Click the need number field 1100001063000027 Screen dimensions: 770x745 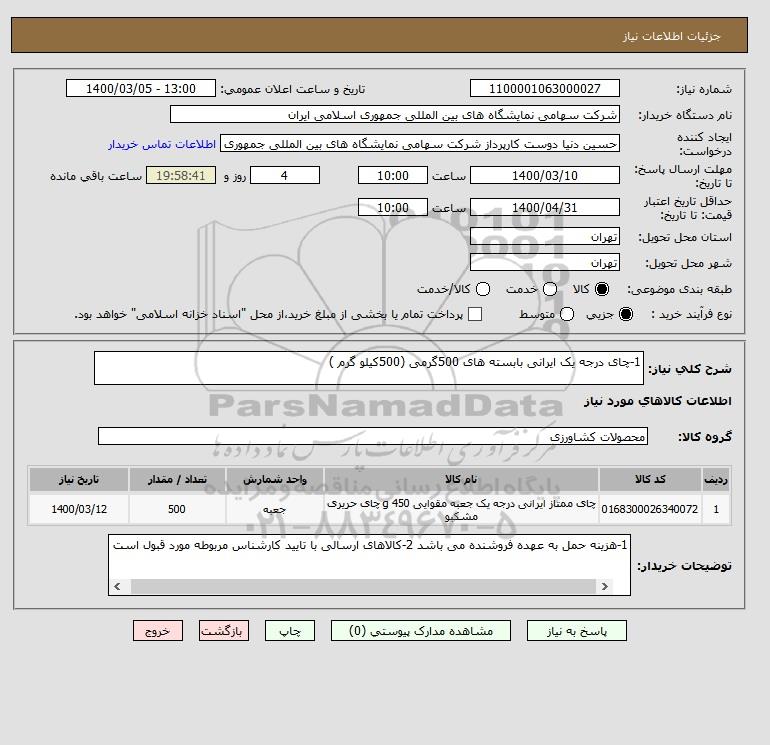pos(545,88)
